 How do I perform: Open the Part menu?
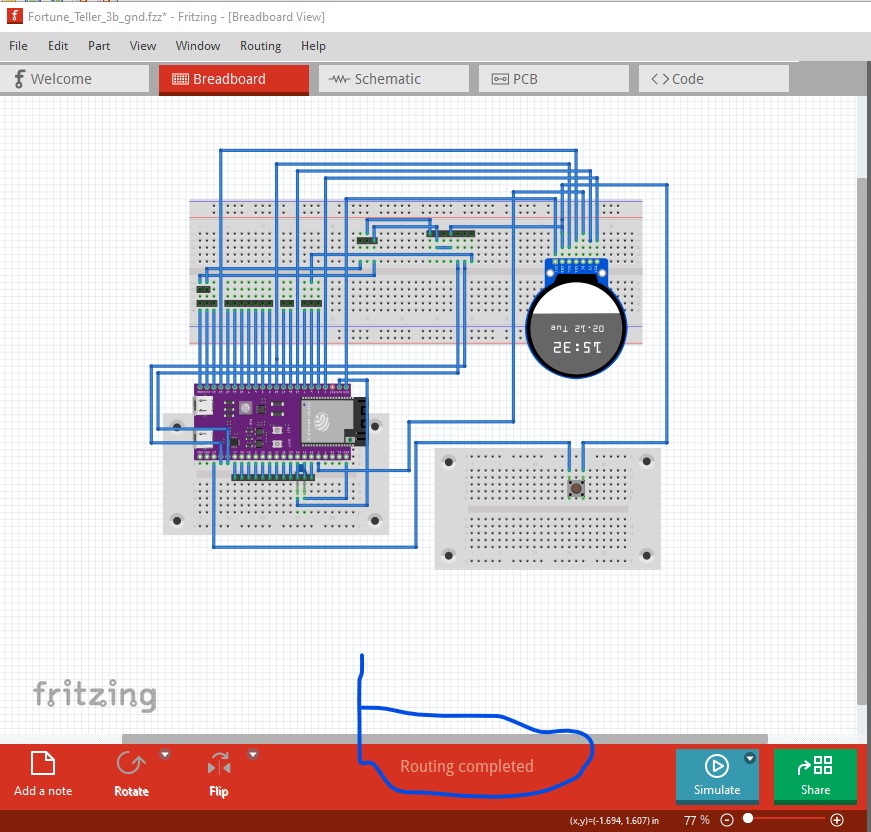pyautogui.click(x=99, y=46)
